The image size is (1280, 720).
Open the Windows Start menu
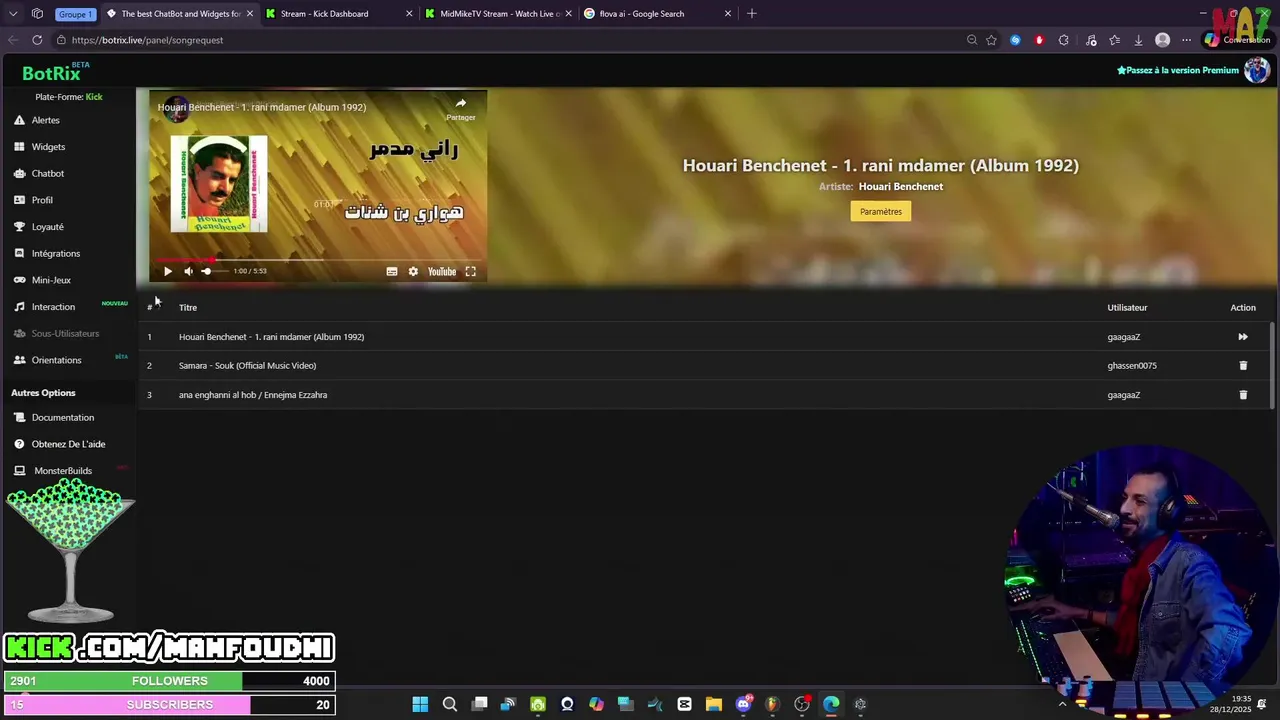point(420,704)
